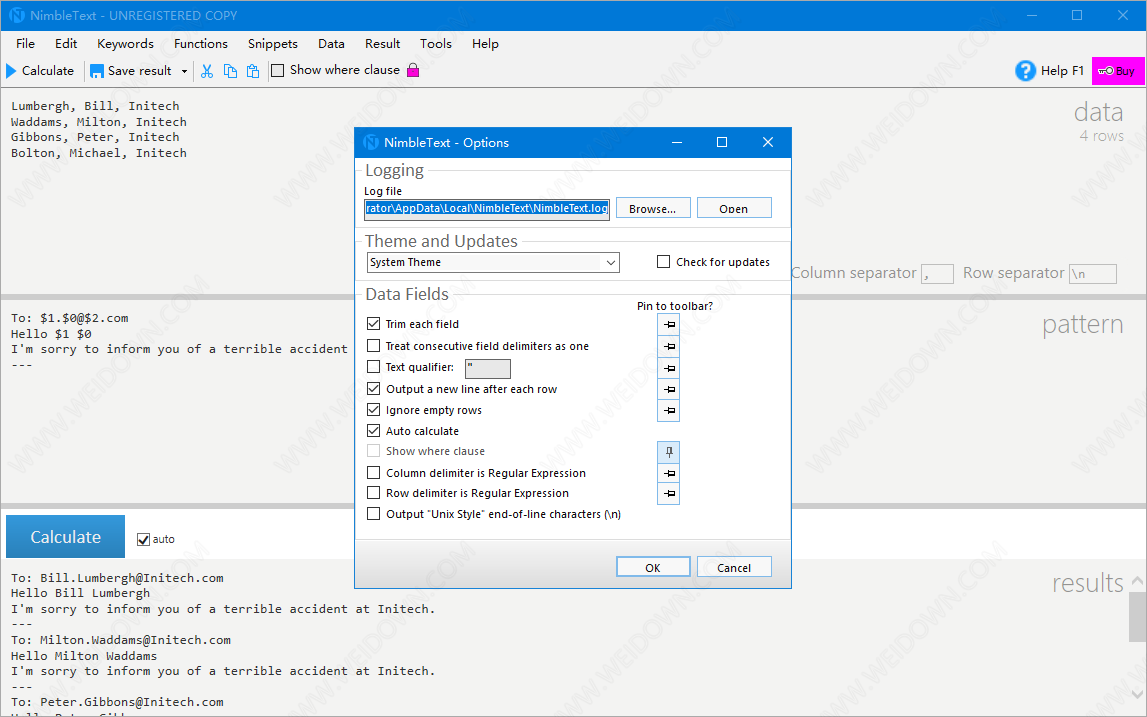Enable the Text qualifier checkbox
Image resolution: width=1147 pixels, height=717 pixels.
[x=374, y=367]
